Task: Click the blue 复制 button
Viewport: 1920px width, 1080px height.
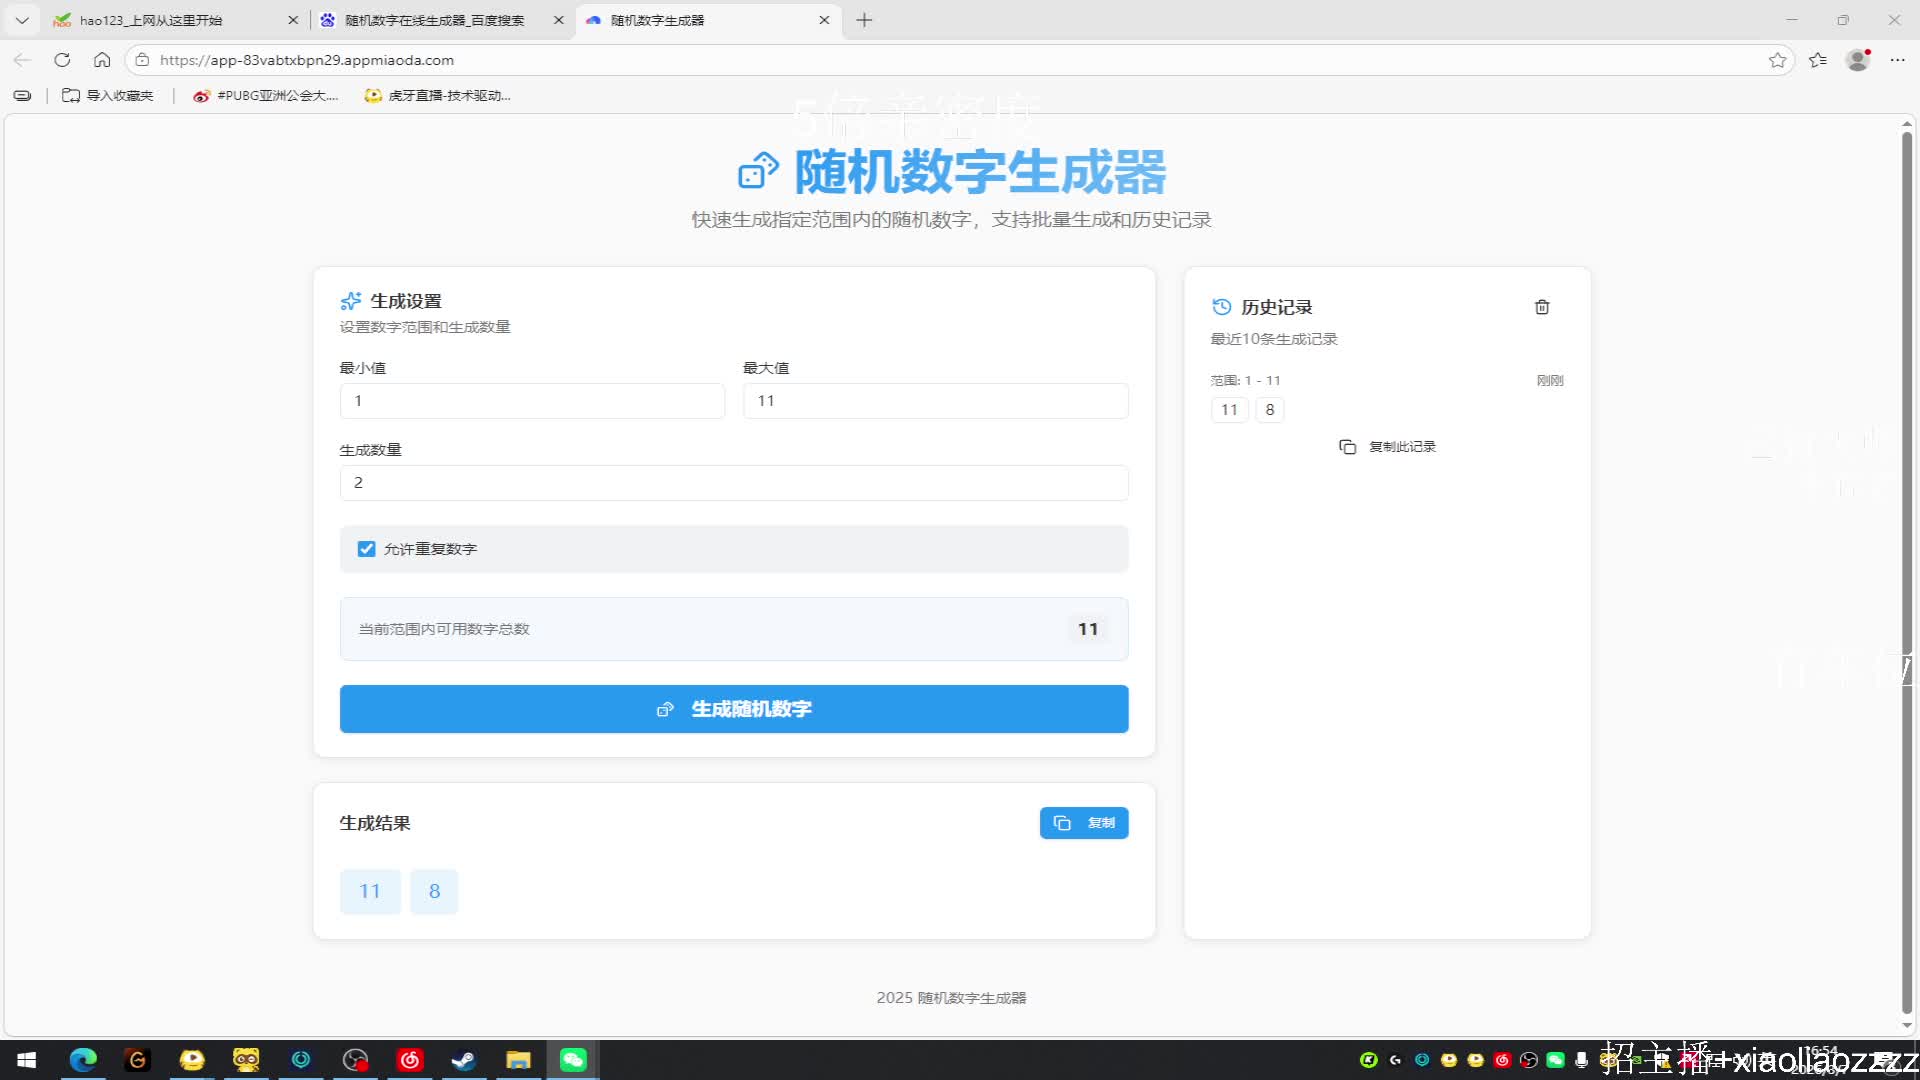Action: click(x=1084, y=823)
